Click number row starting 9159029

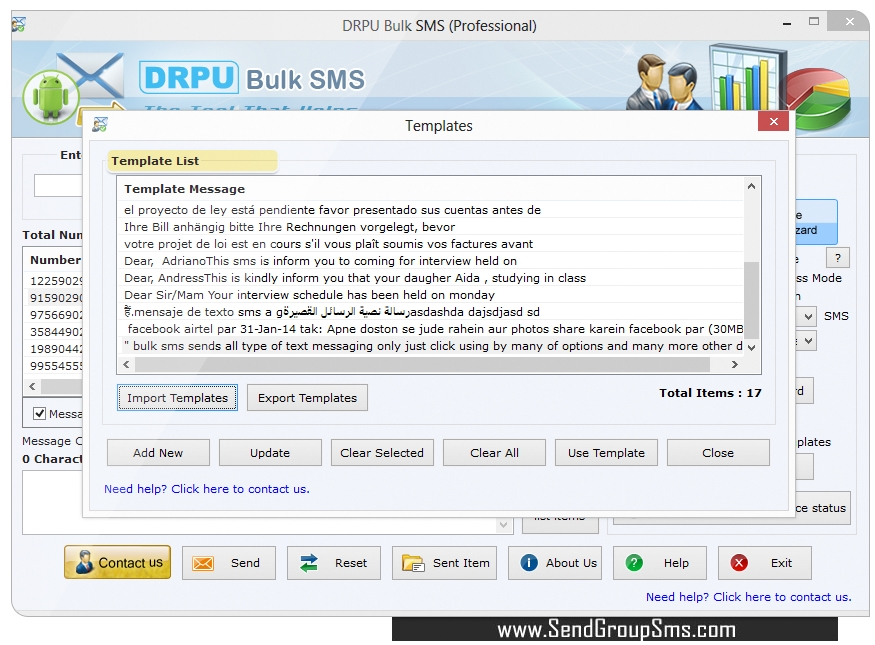[55, 298]
